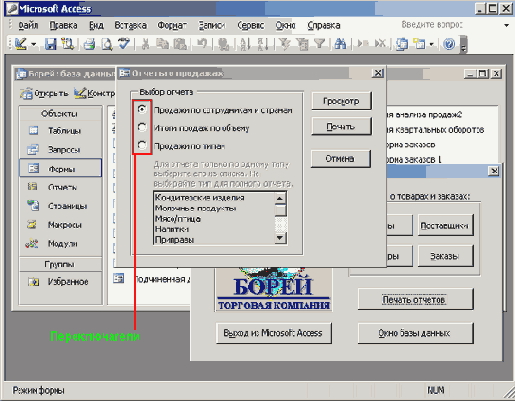Screen dimensions: 515x401
Task: Click the category list scroll up arrow
Action: point(280,198)
